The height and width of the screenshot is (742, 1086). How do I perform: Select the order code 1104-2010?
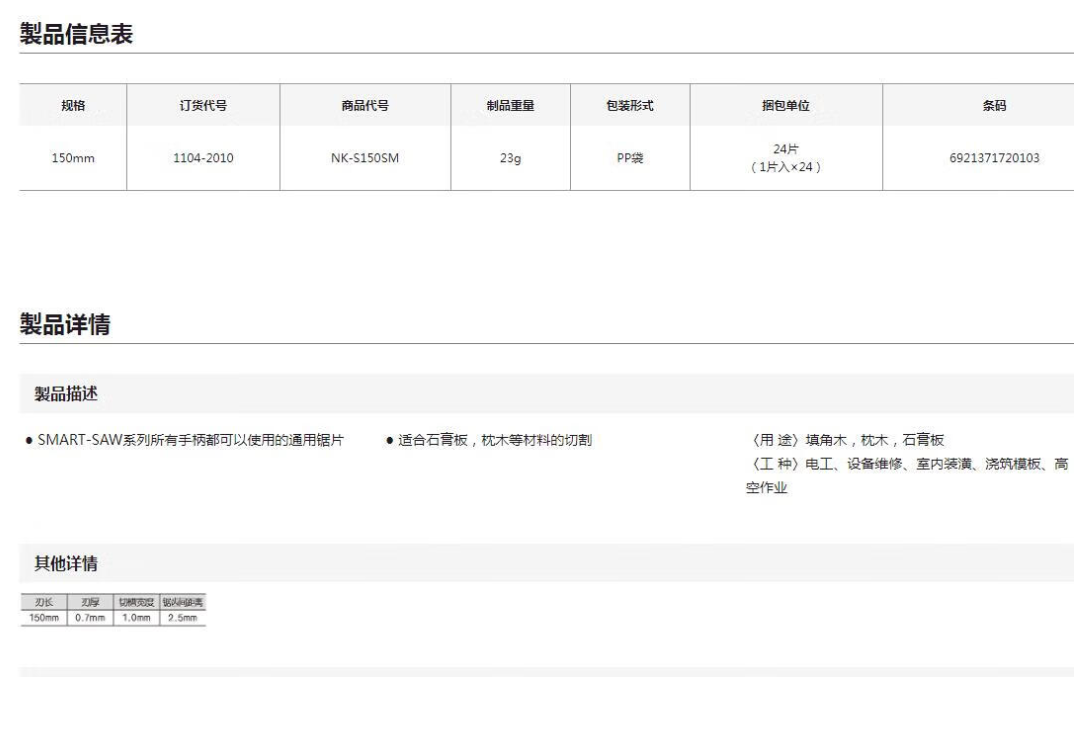(203, 158)
